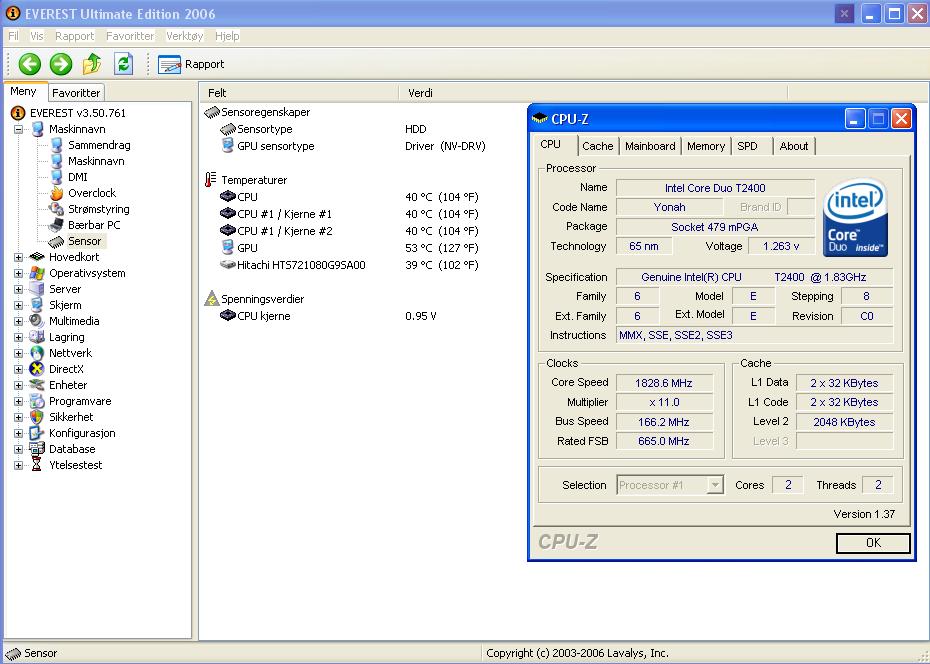
Task: Open the Verktøy menu
Action: [184, 36]
